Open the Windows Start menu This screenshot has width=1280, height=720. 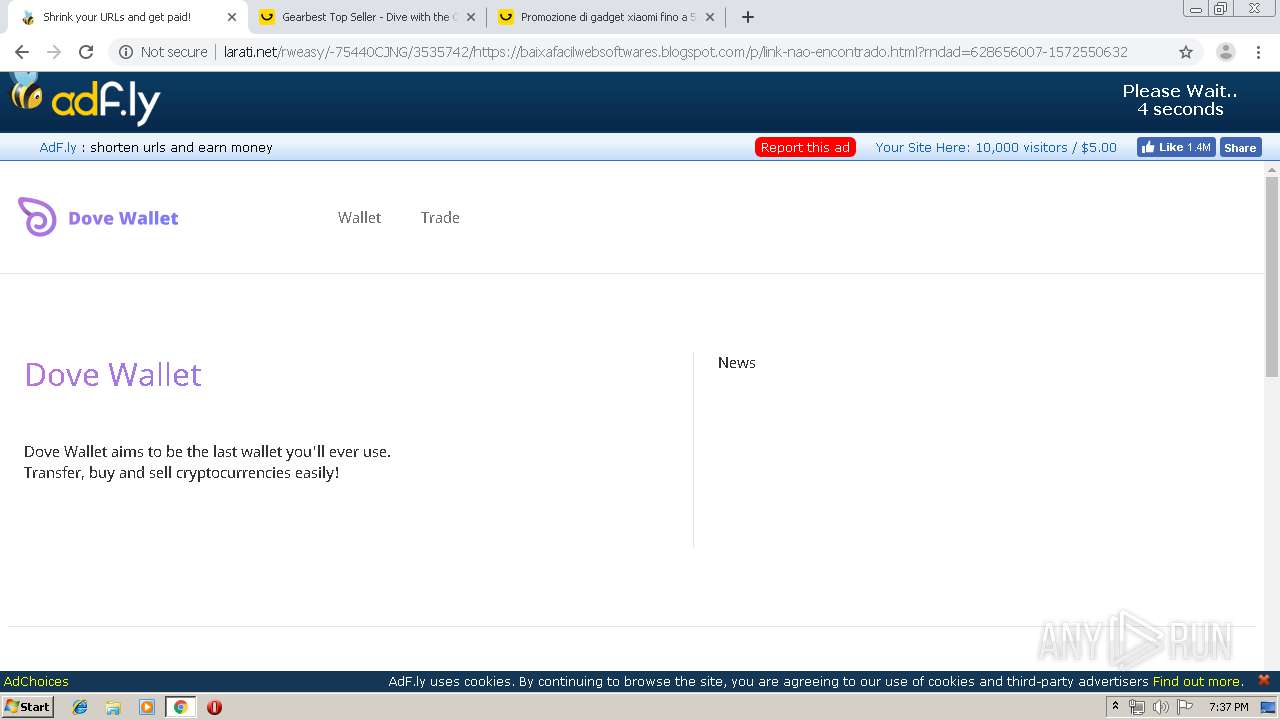28,707
